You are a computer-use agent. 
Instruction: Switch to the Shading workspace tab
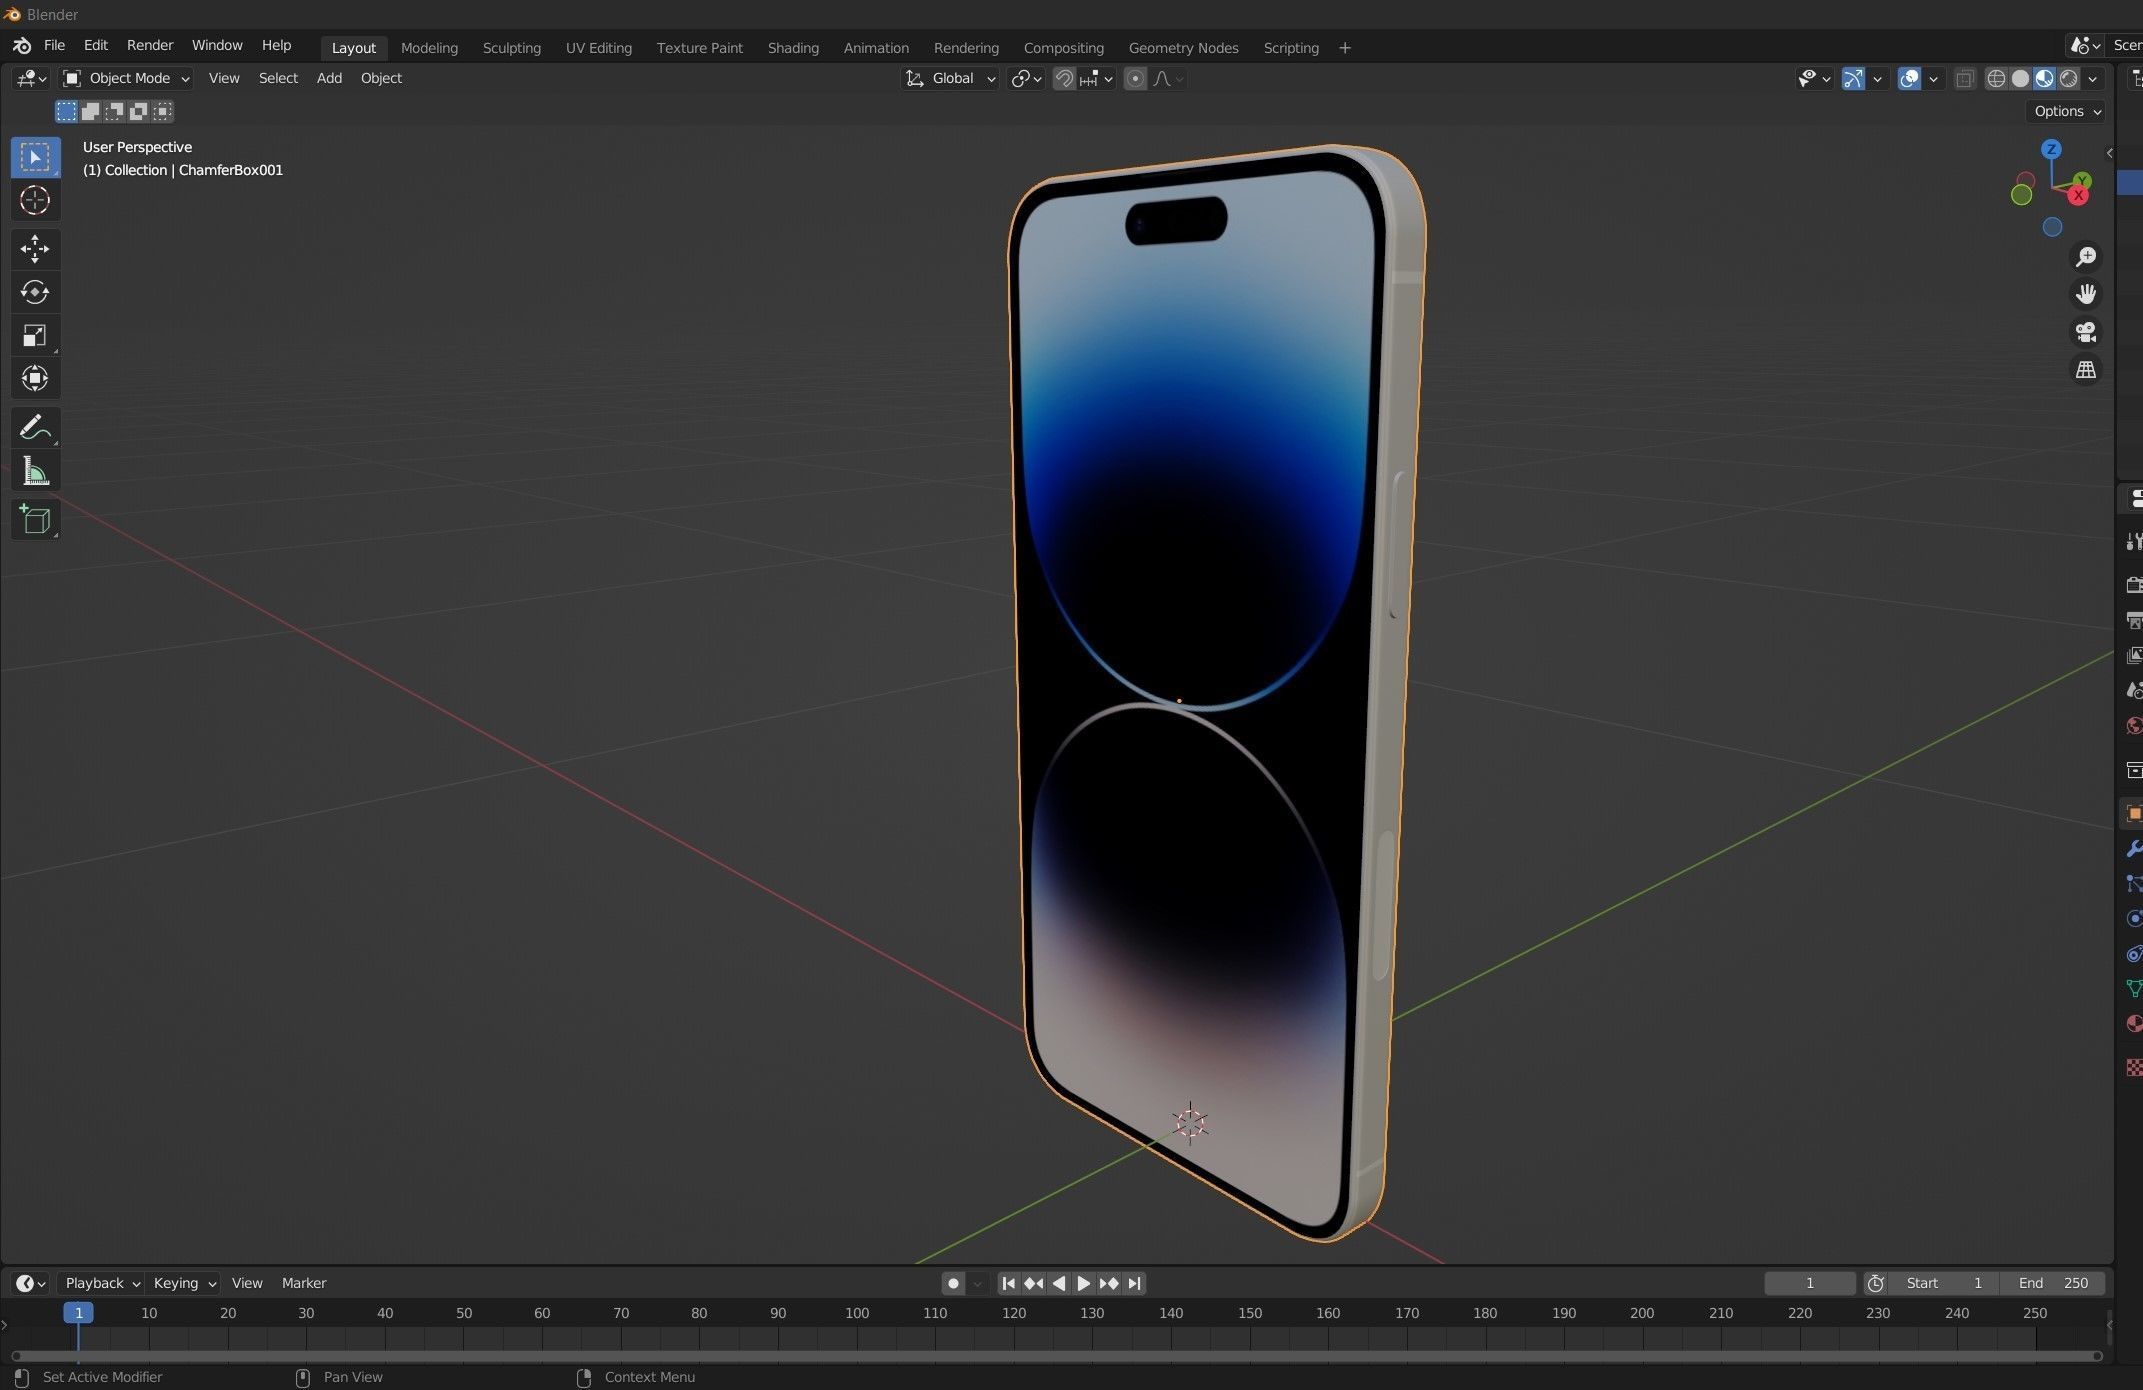coord(793,48)
